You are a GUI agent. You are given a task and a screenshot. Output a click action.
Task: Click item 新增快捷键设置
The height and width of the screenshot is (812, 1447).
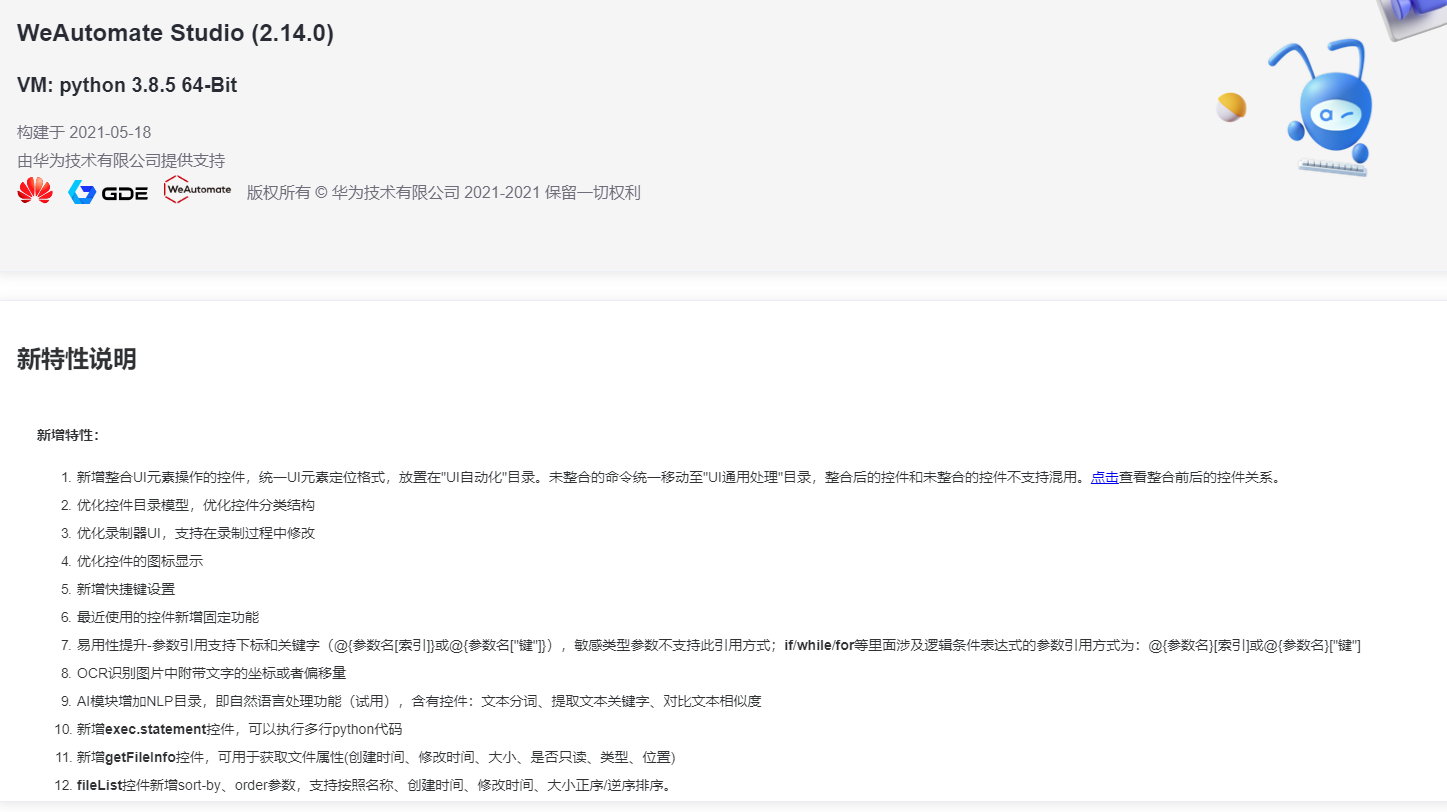tap(126, 589)
